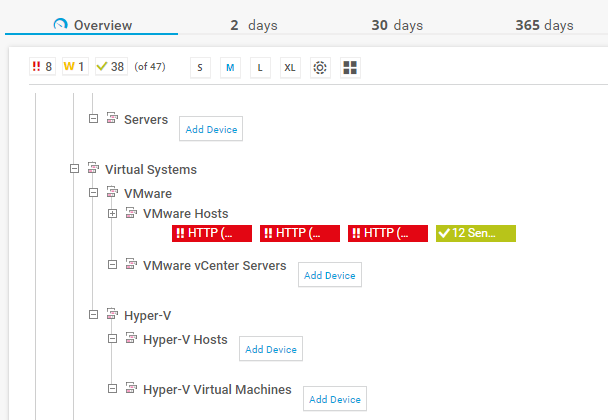Click the Hyper-V group icon
Screen dimensions: 608x420
pos(112,315)
